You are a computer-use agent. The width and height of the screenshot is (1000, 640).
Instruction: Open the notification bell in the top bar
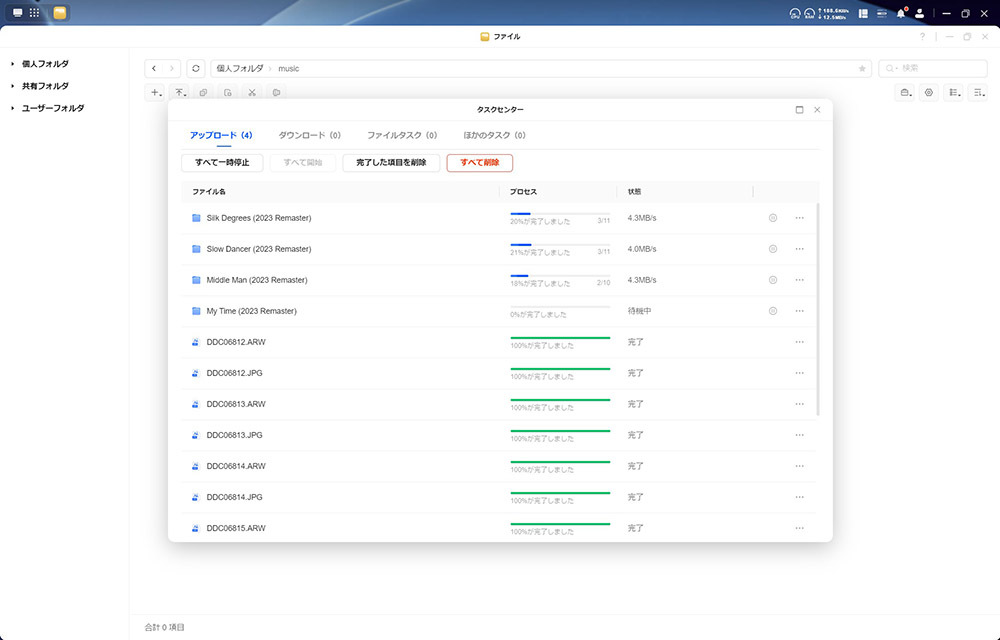pos(900,14)
